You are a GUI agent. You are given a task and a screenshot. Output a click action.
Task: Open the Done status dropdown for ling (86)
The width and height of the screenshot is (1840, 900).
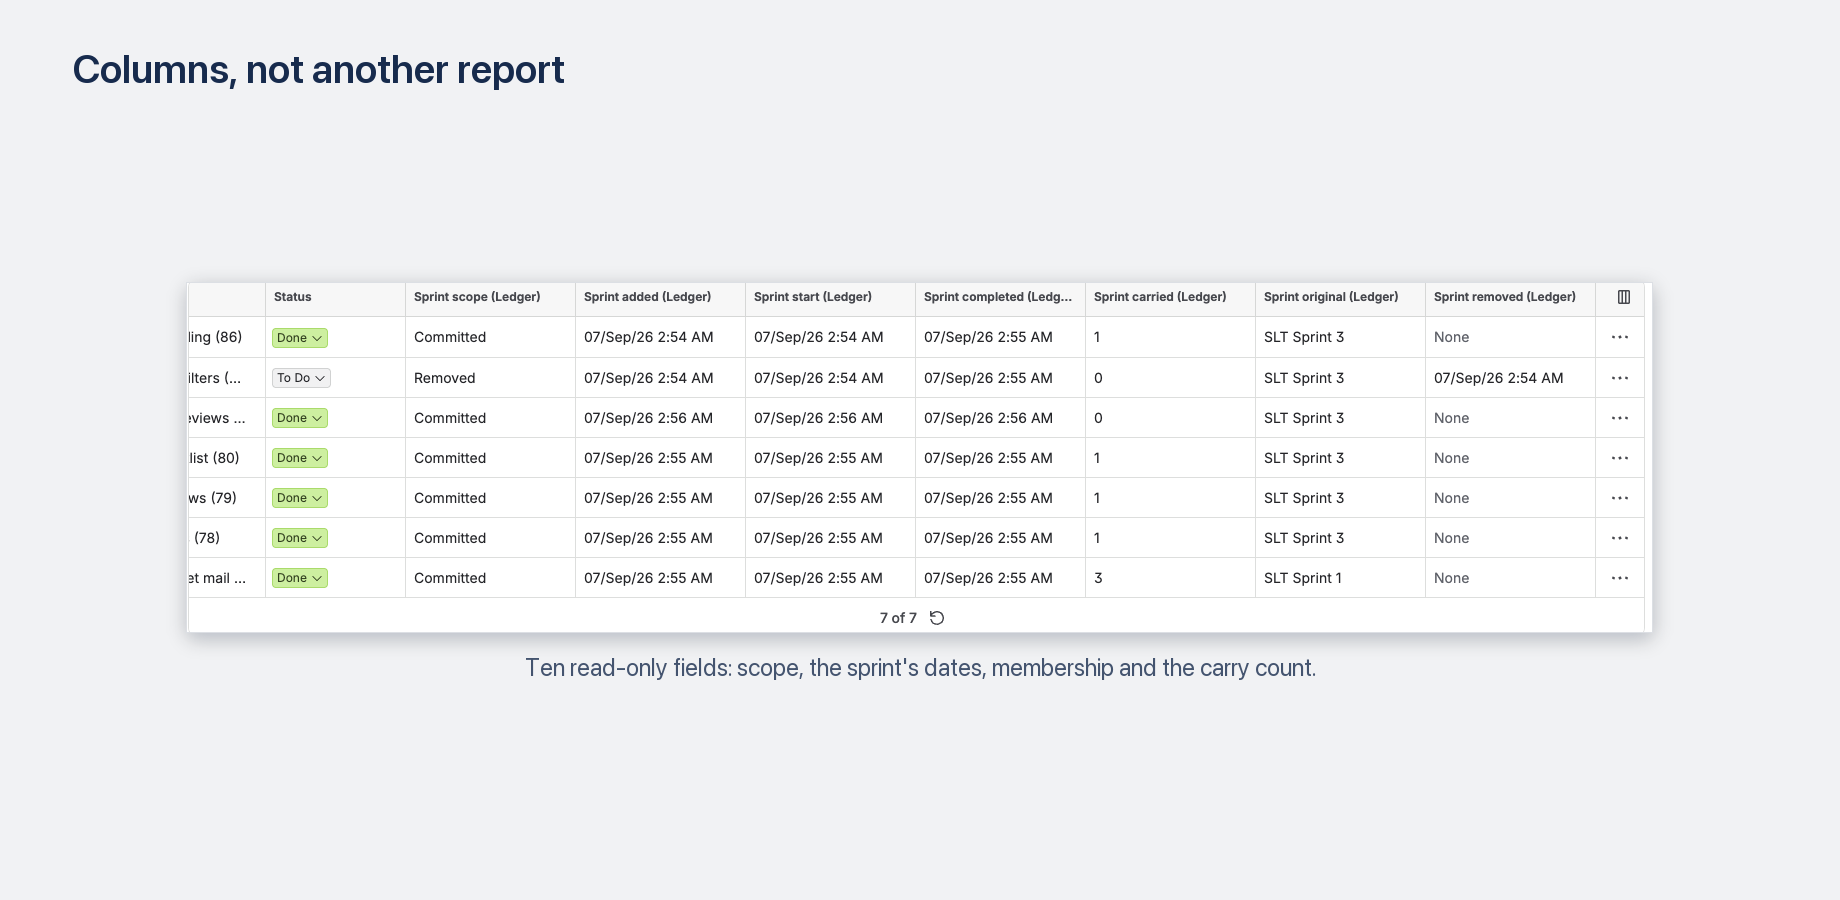(x=300, y=338)
